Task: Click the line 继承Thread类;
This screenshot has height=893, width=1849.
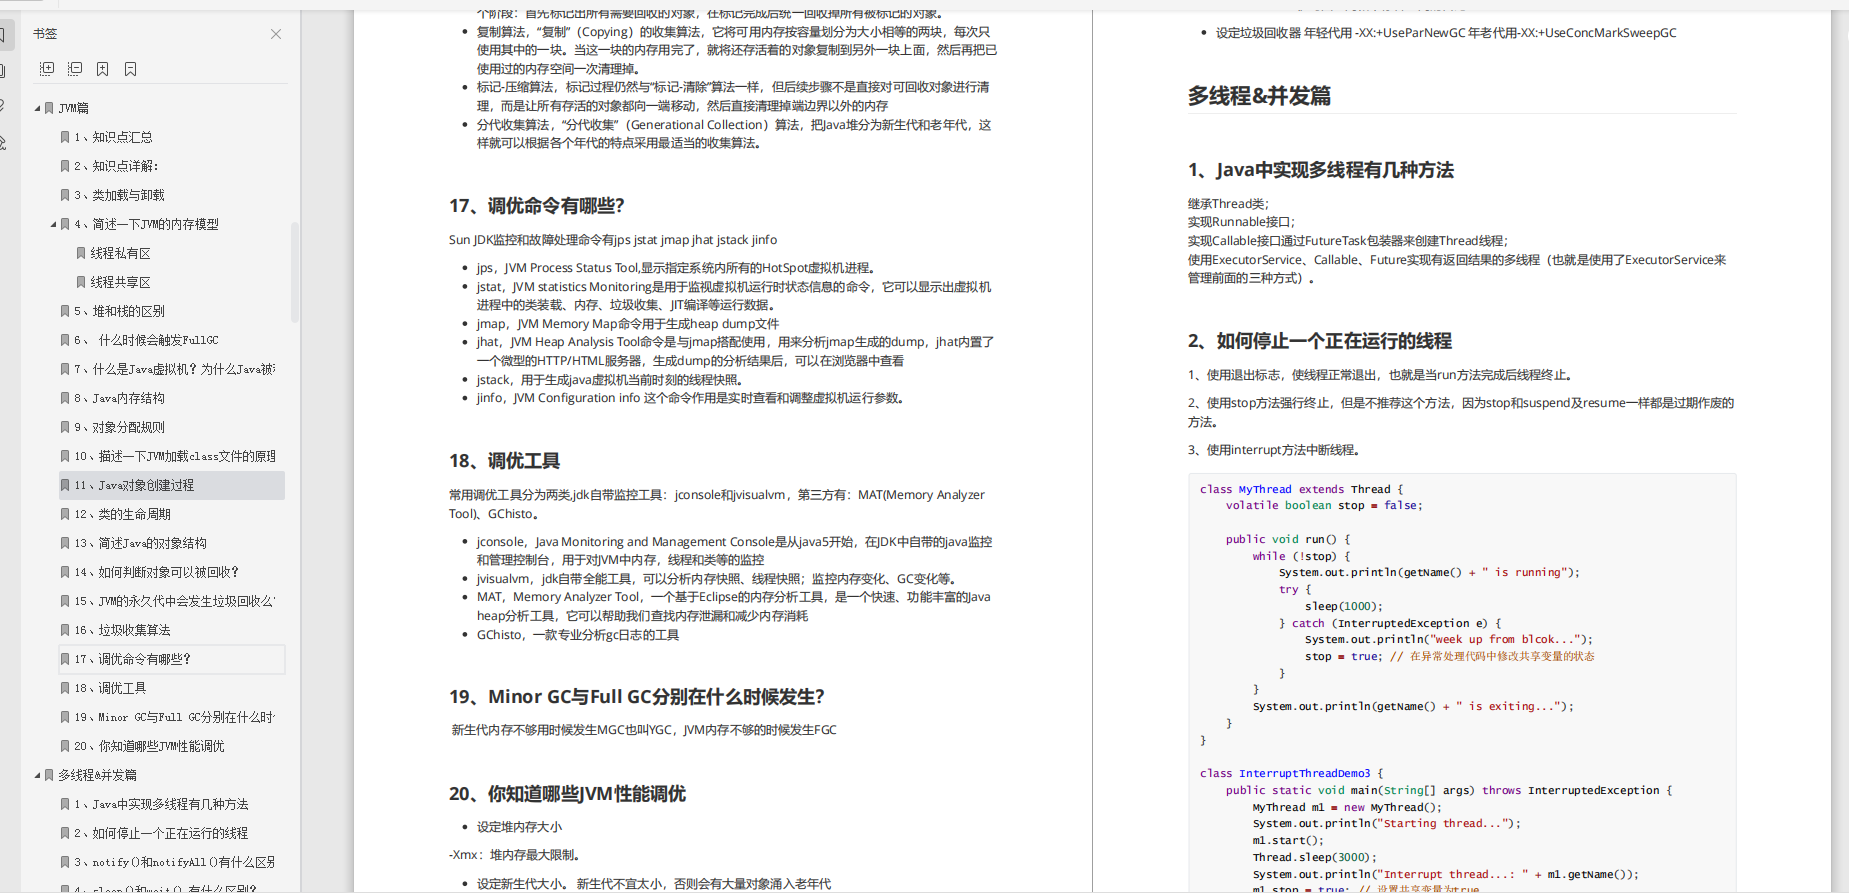Action: click(1228, 204)
